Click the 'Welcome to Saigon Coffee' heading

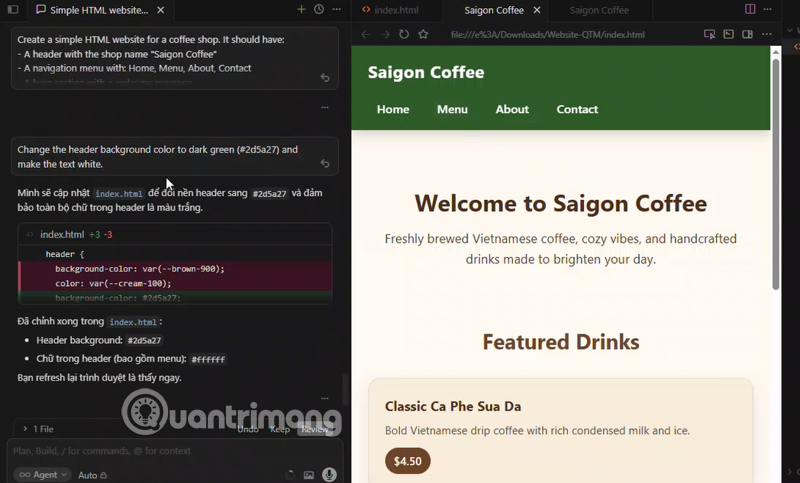[561, 204]
